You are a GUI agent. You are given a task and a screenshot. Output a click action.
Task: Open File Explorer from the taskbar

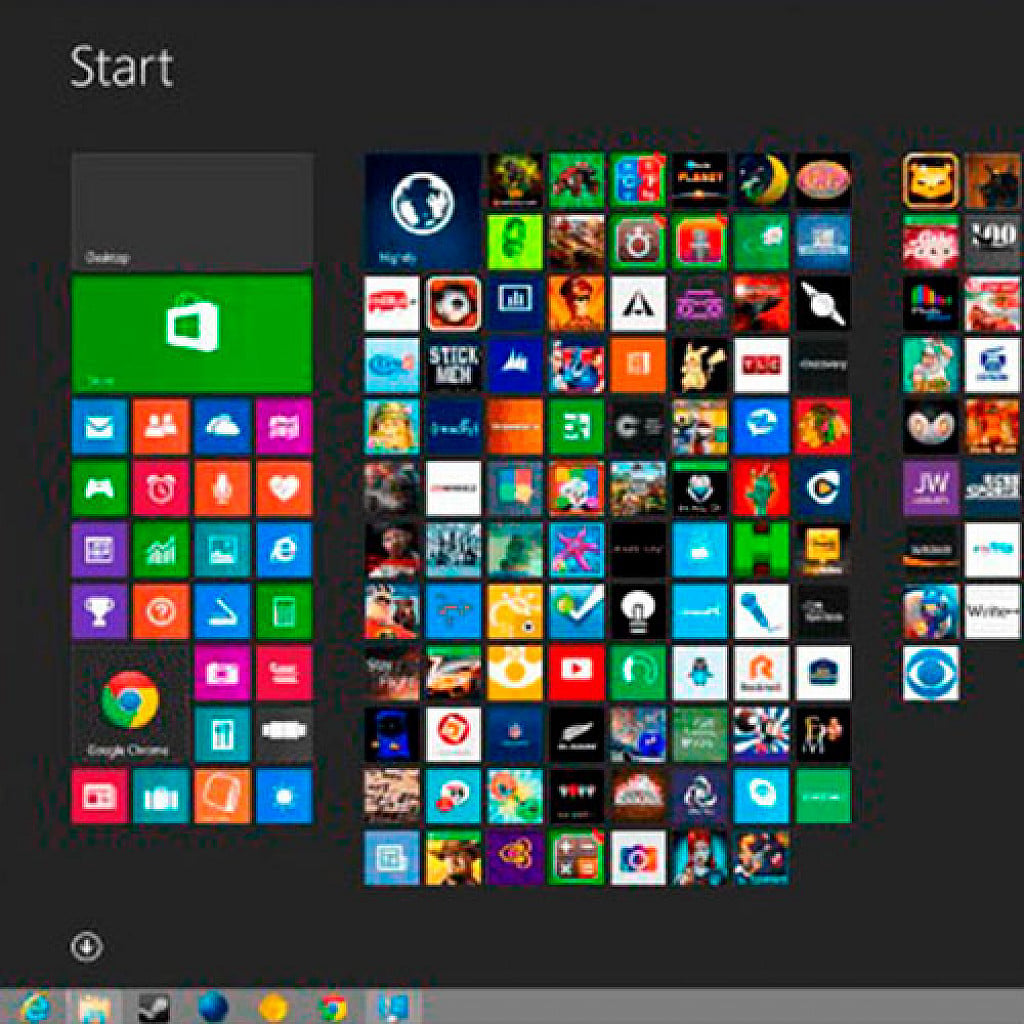tap(94, 1006)
